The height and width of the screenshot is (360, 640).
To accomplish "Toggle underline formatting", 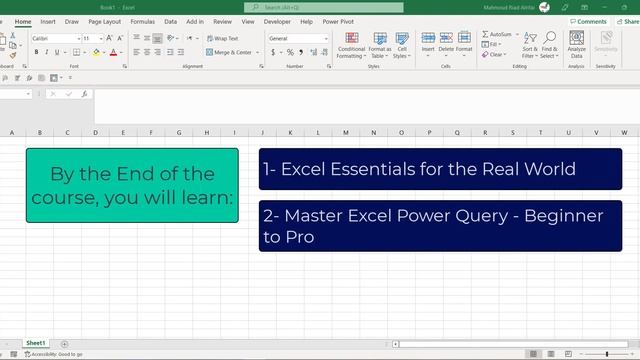I will click(57, 52).
